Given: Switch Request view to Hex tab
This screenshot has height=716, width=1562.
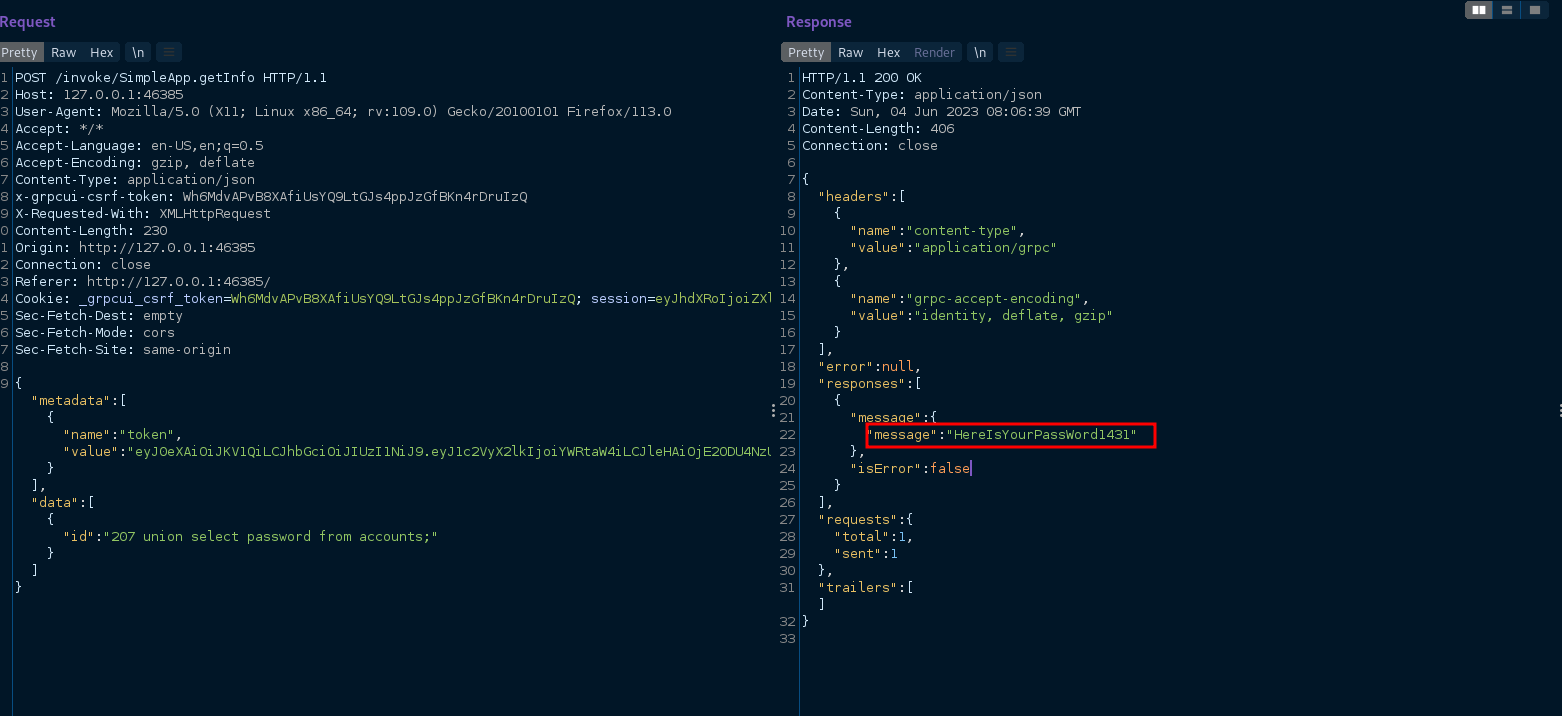Looking at the screenshot, I should [x=101, y=52].
